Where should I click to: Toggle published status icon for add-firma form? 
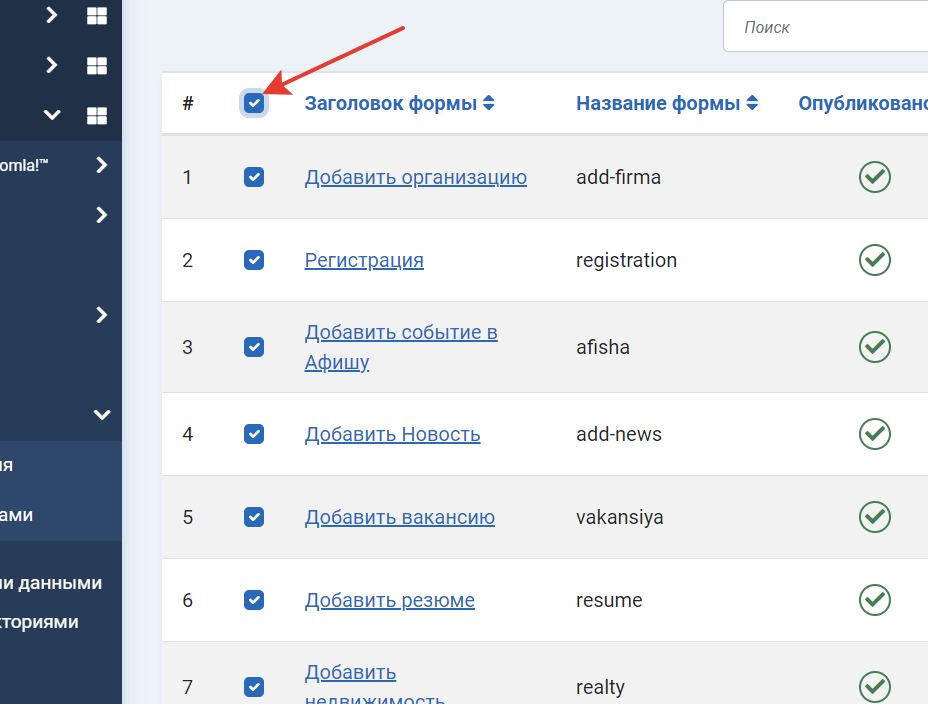tap(874, 177)
